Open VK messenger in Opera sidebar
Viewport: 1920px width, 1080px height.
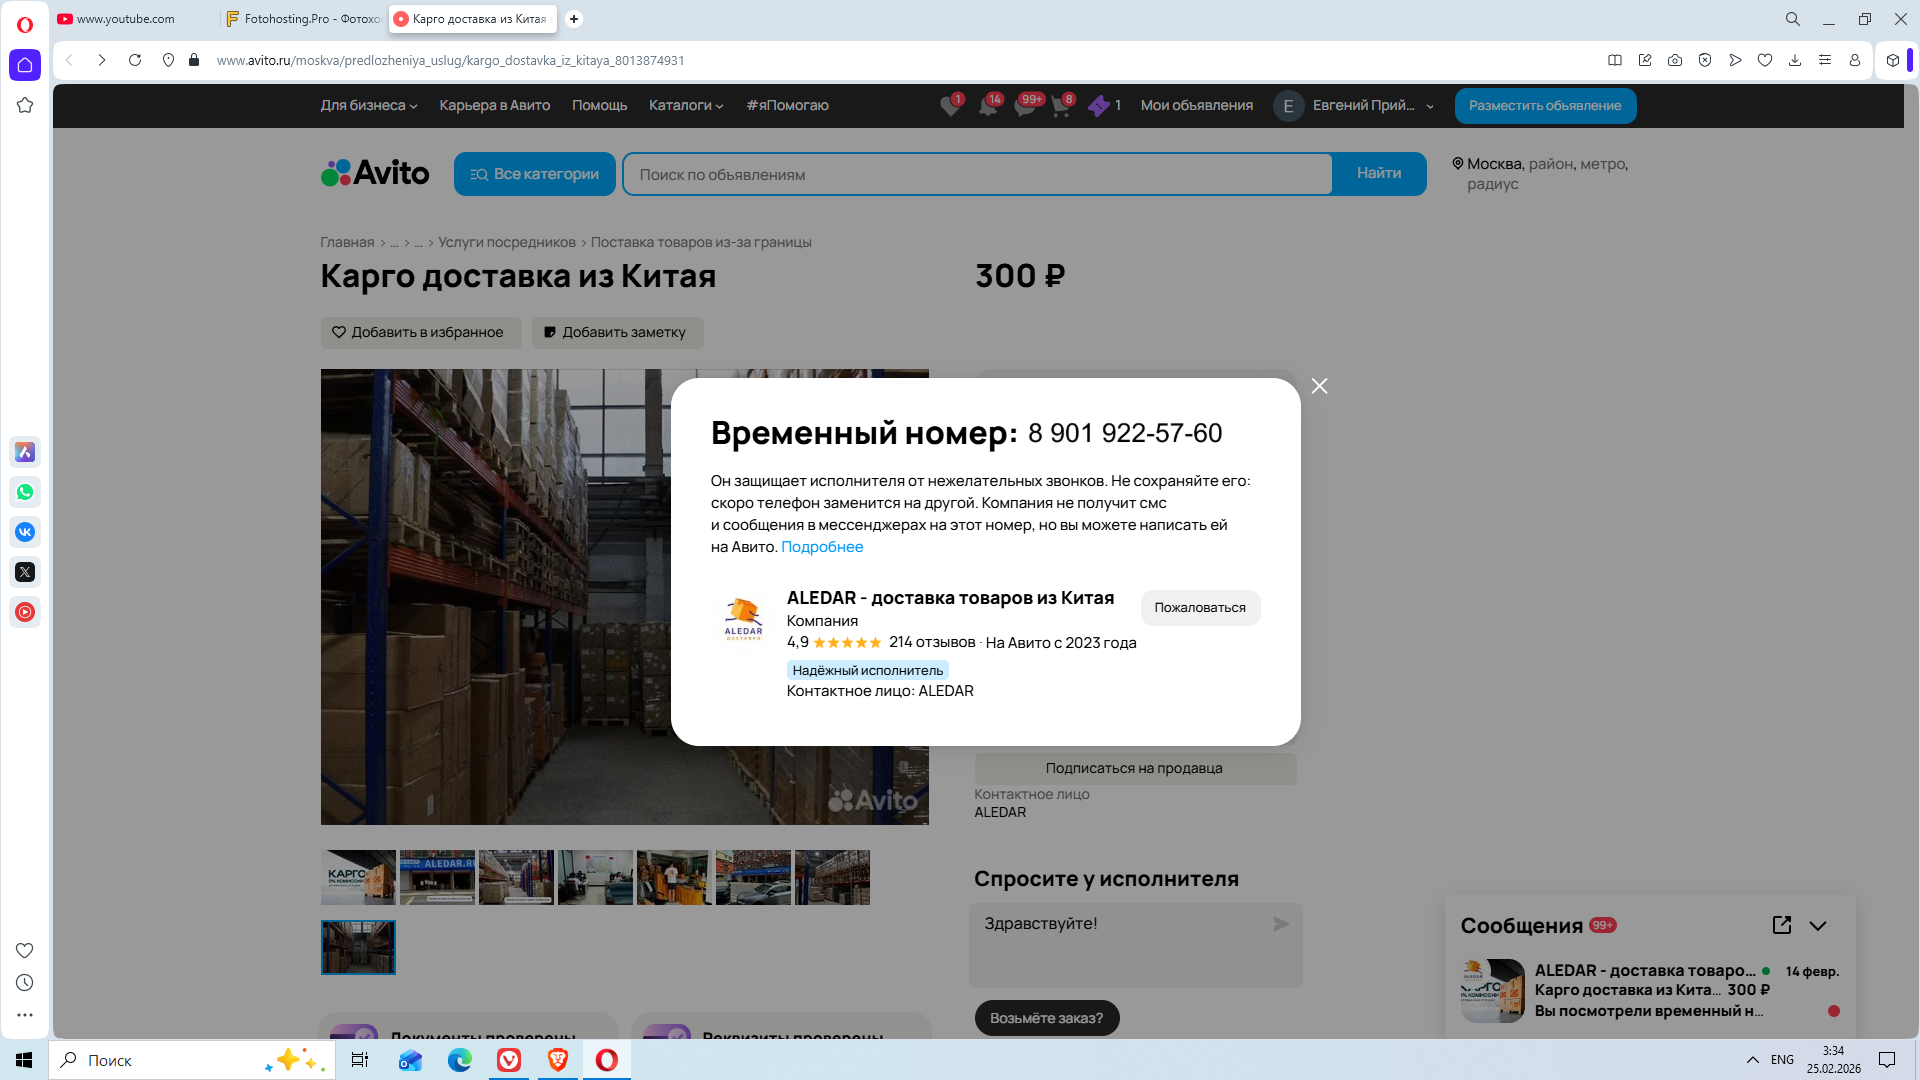point(25,532)
